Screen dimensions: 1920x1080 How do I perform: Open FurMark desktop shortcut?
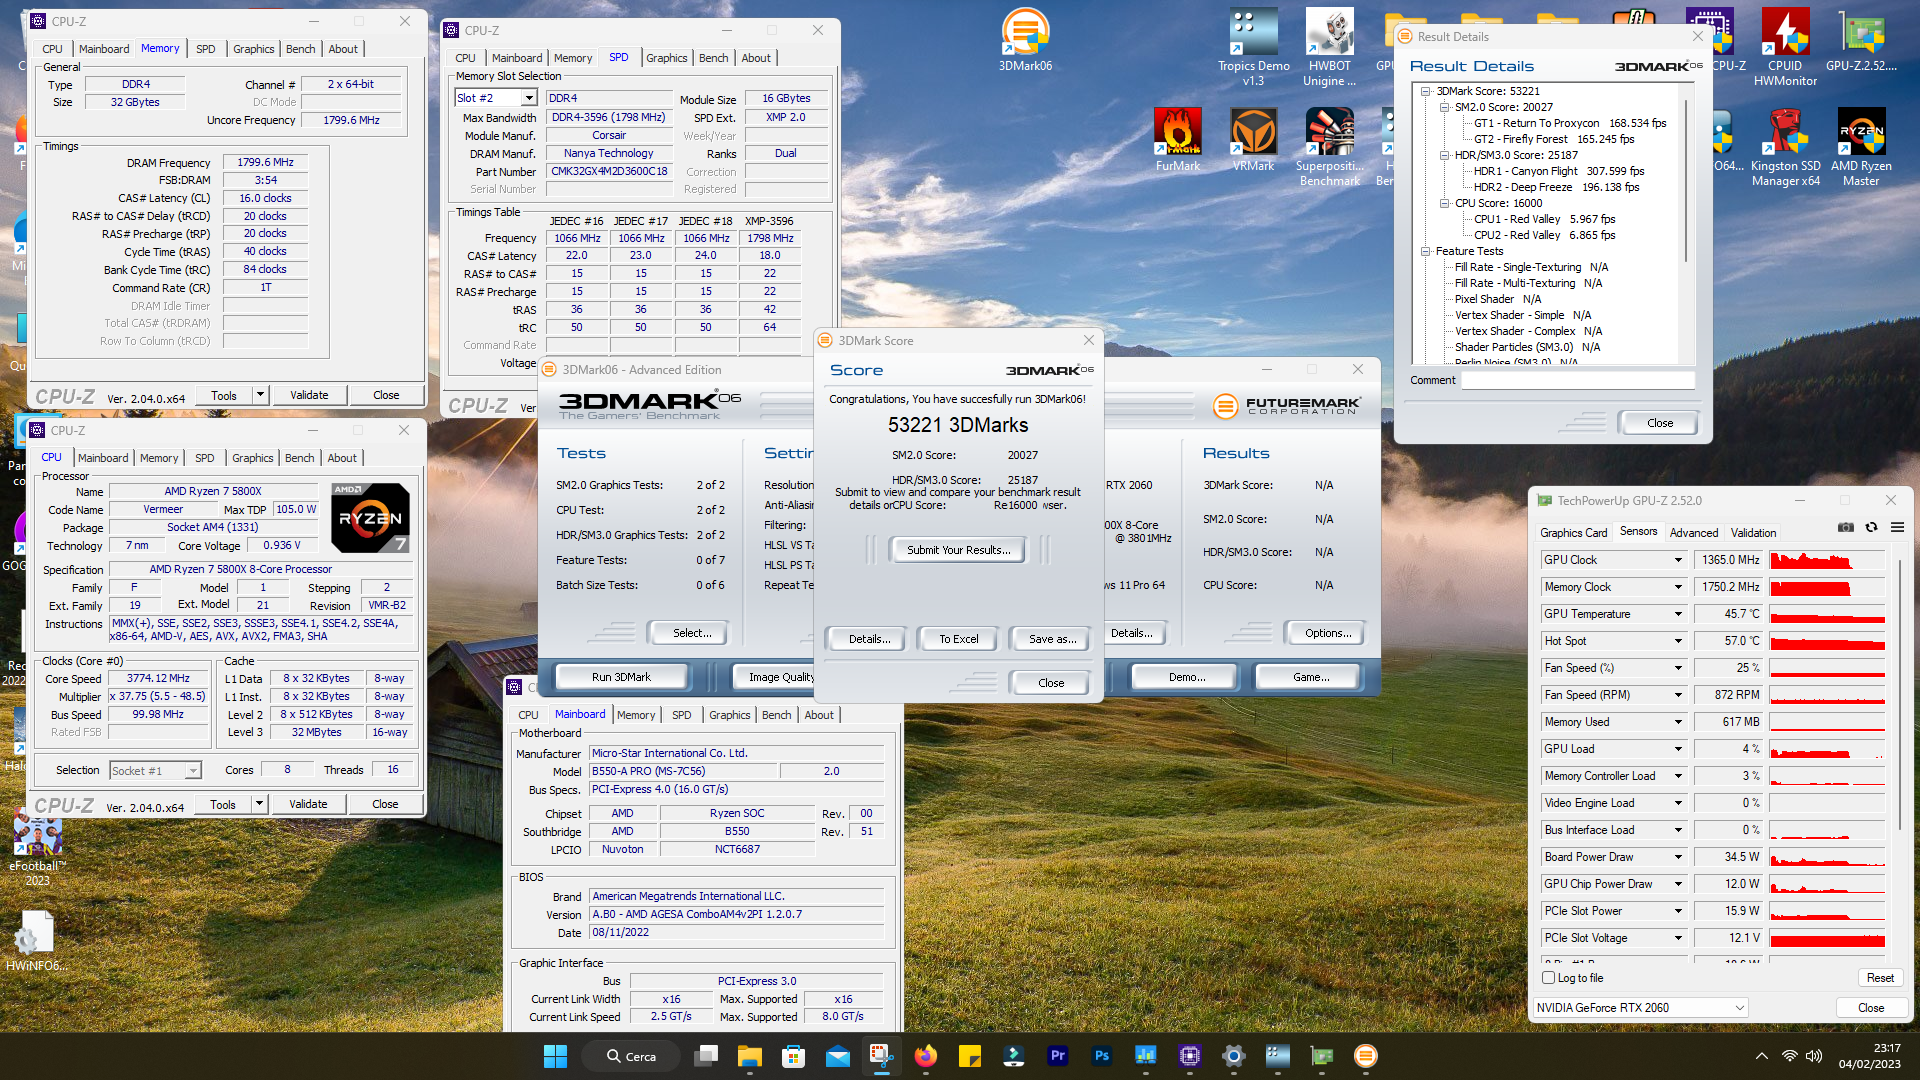point(1177,140)
